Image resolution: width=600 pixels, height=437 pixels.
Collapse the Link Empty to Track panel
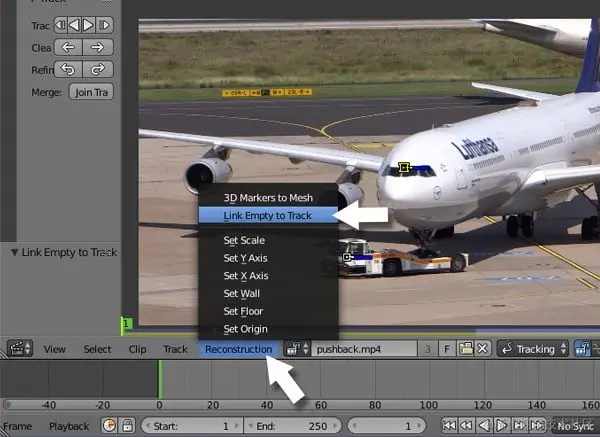tap(15, 252)
